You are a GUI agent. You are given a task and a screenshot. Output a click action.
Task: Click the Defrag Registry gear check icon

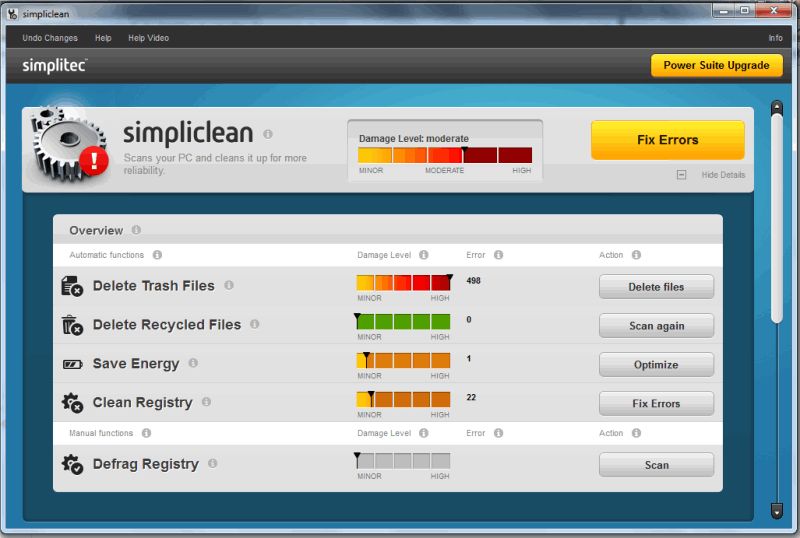point(72,464)
